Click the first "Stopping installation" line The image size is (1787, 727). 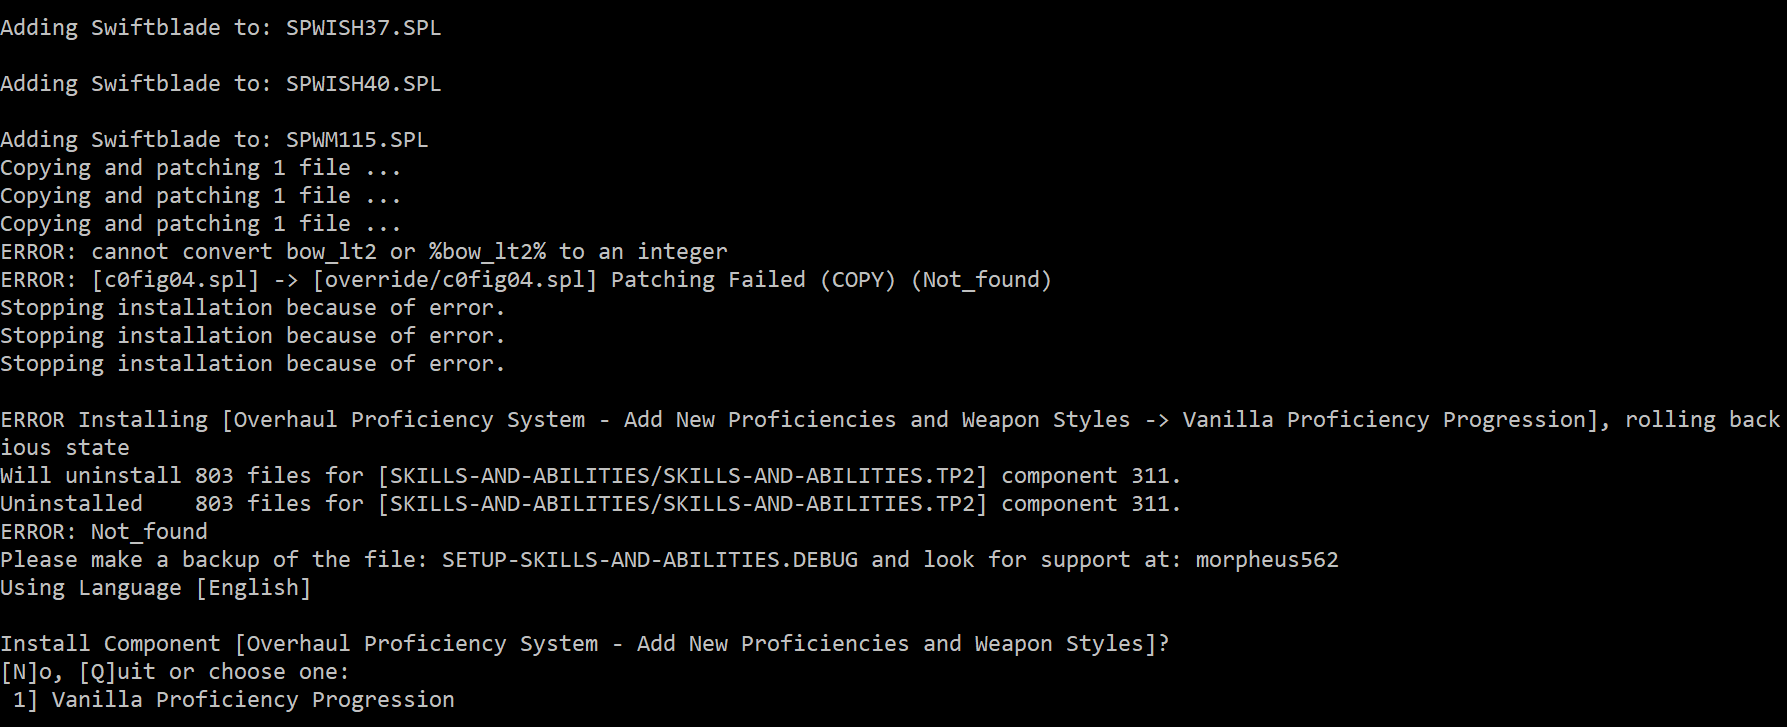coord(252,308)
